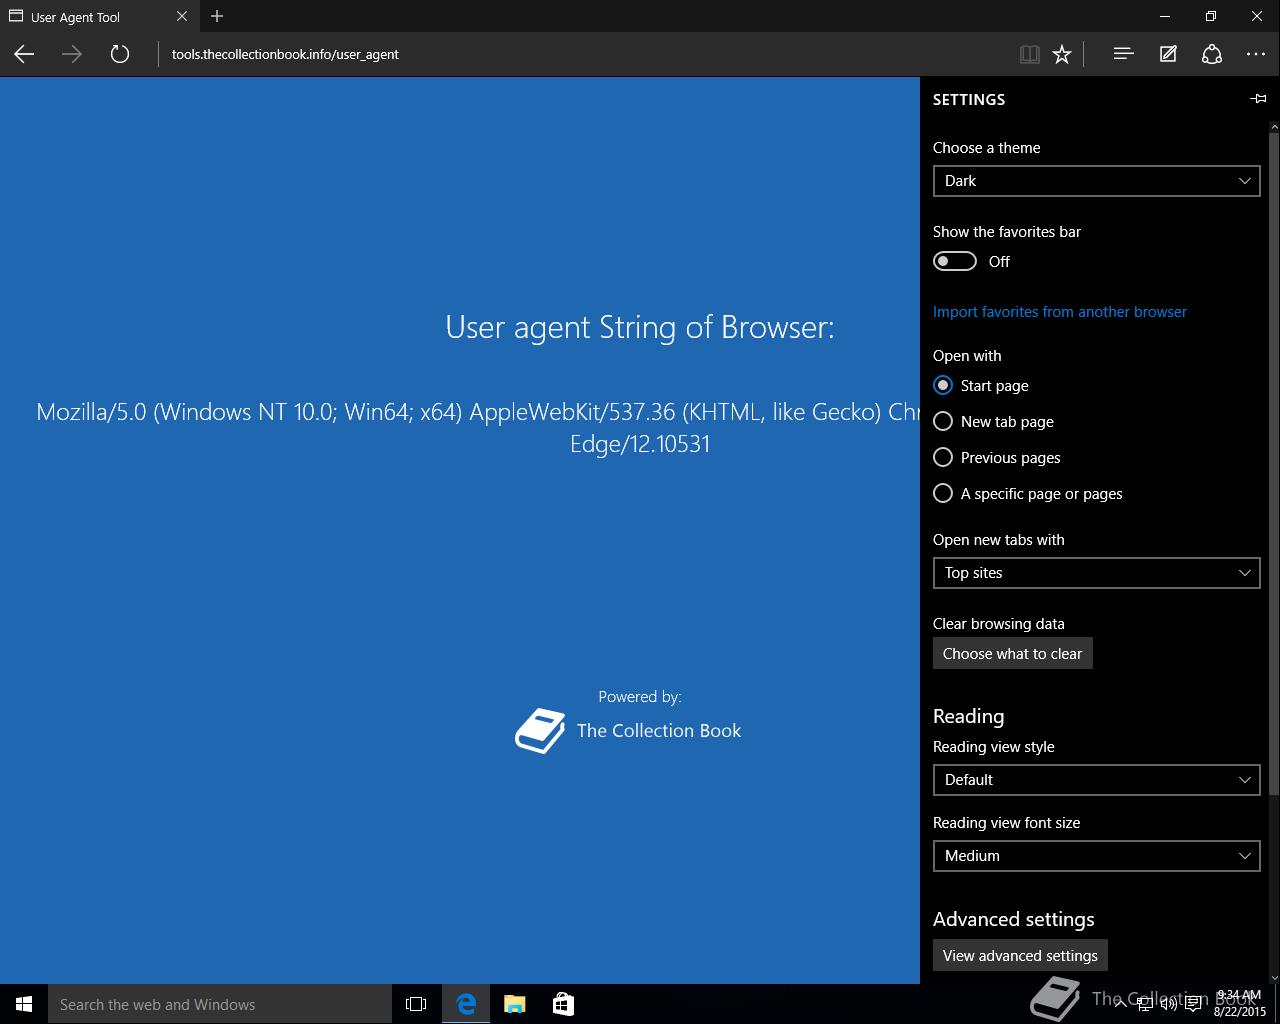Make a Web Note
The image size is (1280, 1024).
pyautogui.click(x=1168, y=54)
